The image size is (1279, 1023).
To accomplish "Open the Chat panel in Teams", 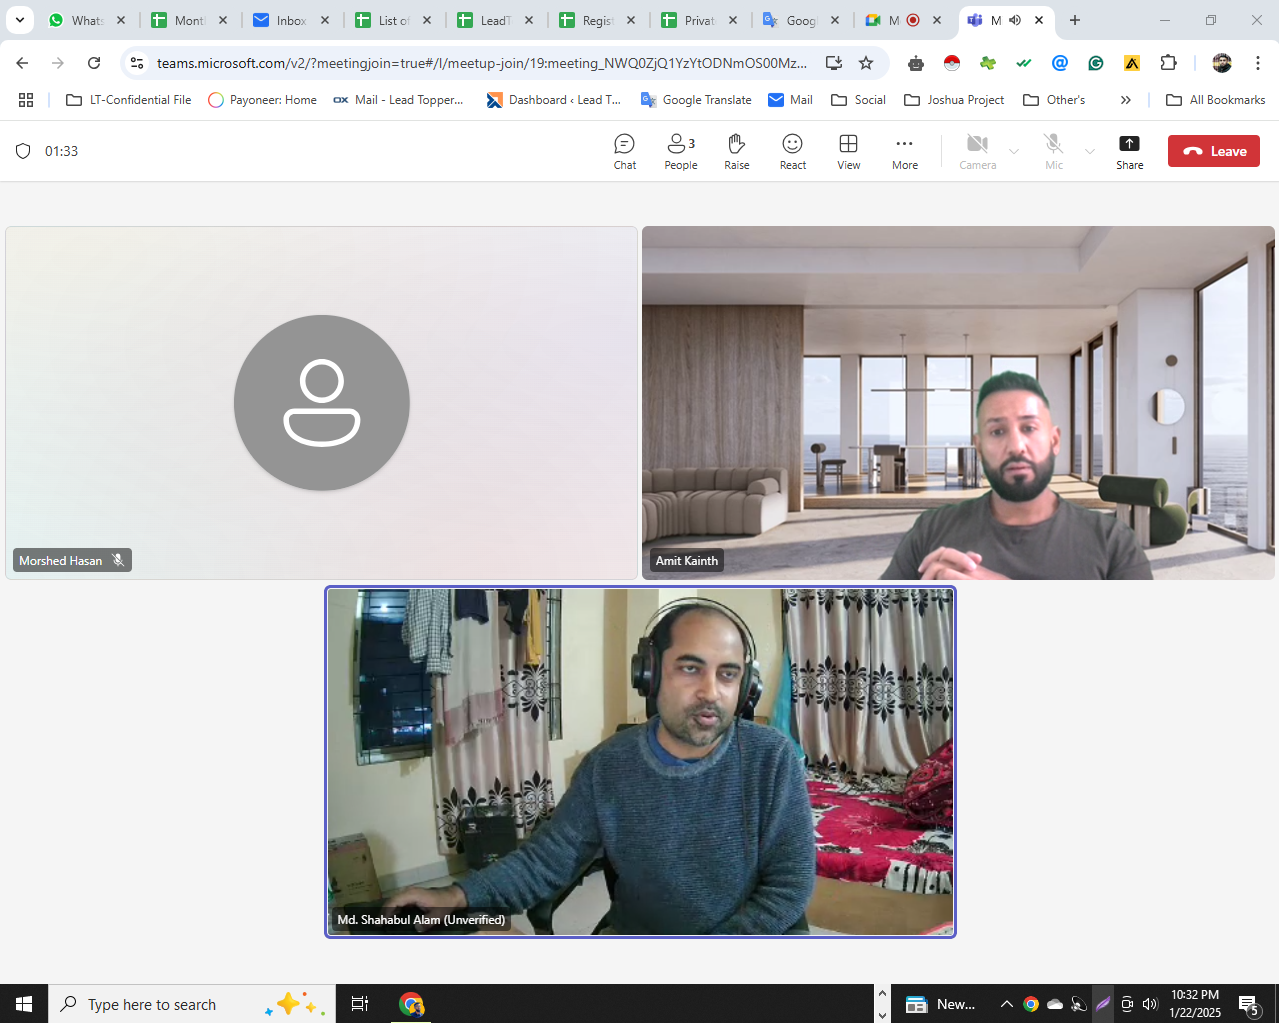I will coord(624,151).
